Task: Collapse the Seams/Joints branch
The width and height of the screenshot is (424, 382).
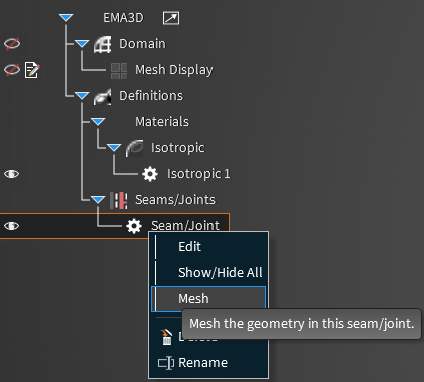Action: coord(98,200)
